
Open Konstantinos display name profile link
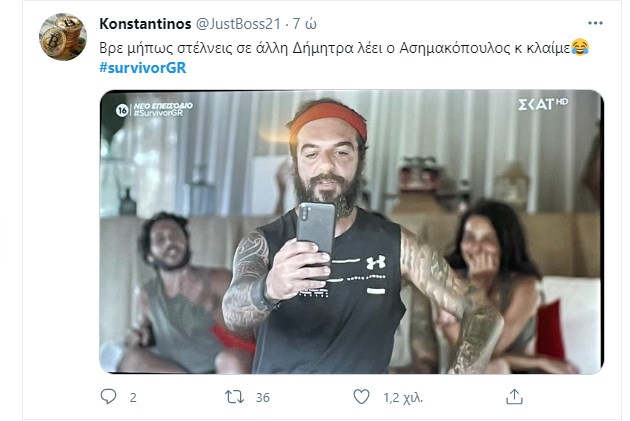point(145,24)
